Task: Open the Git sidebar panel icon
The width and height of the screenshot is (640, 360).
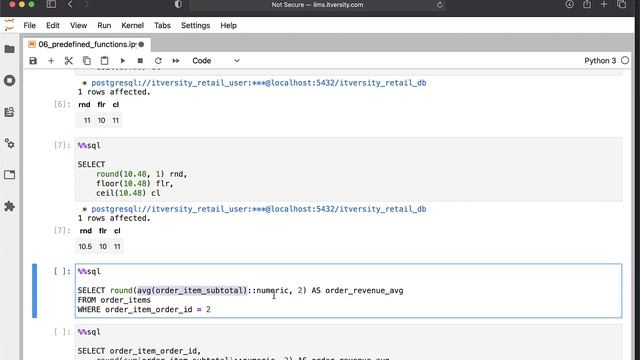Action: coord(9,112)
